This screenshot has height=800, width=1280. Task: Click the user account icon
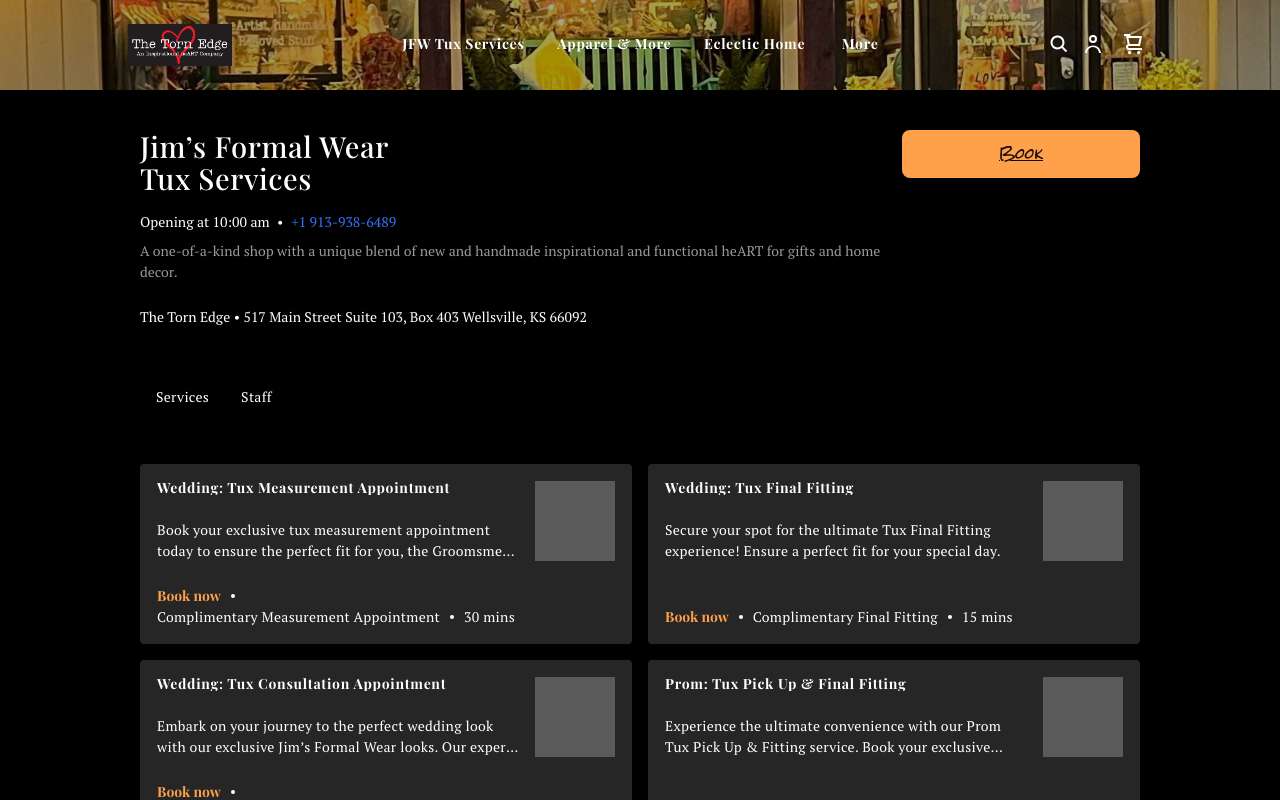tap(1093, 44)
